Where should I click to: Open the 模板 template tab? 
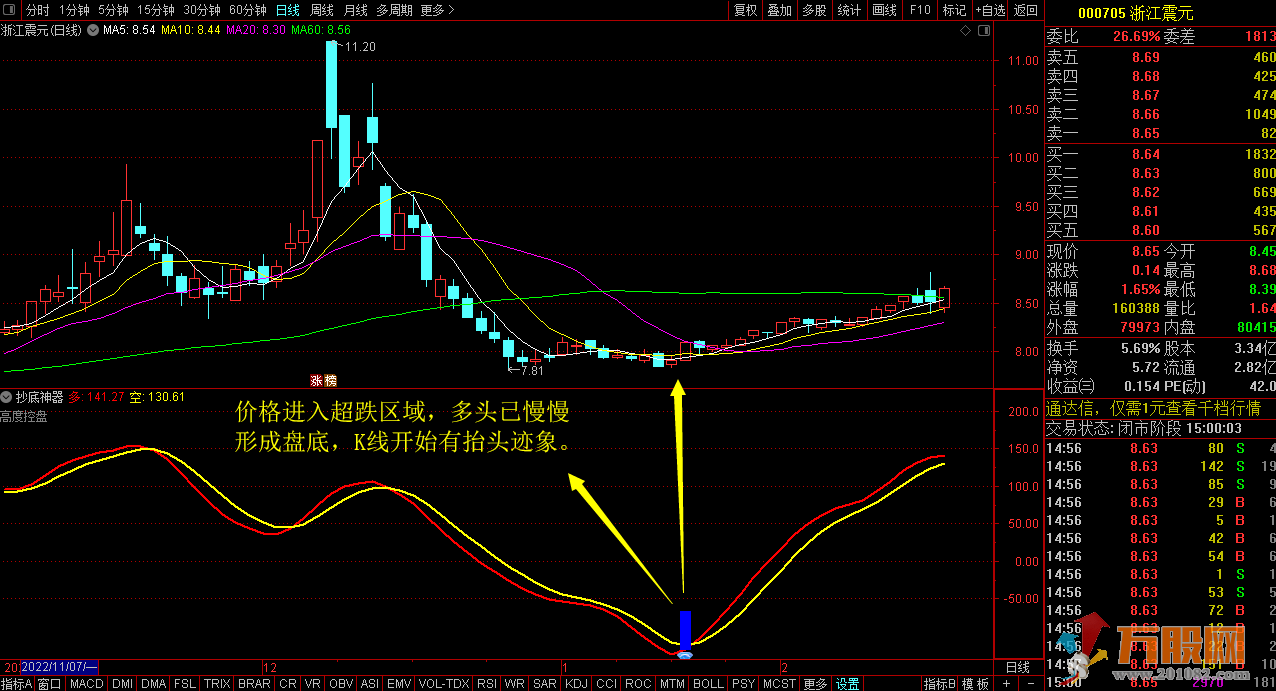pos(976,684)
